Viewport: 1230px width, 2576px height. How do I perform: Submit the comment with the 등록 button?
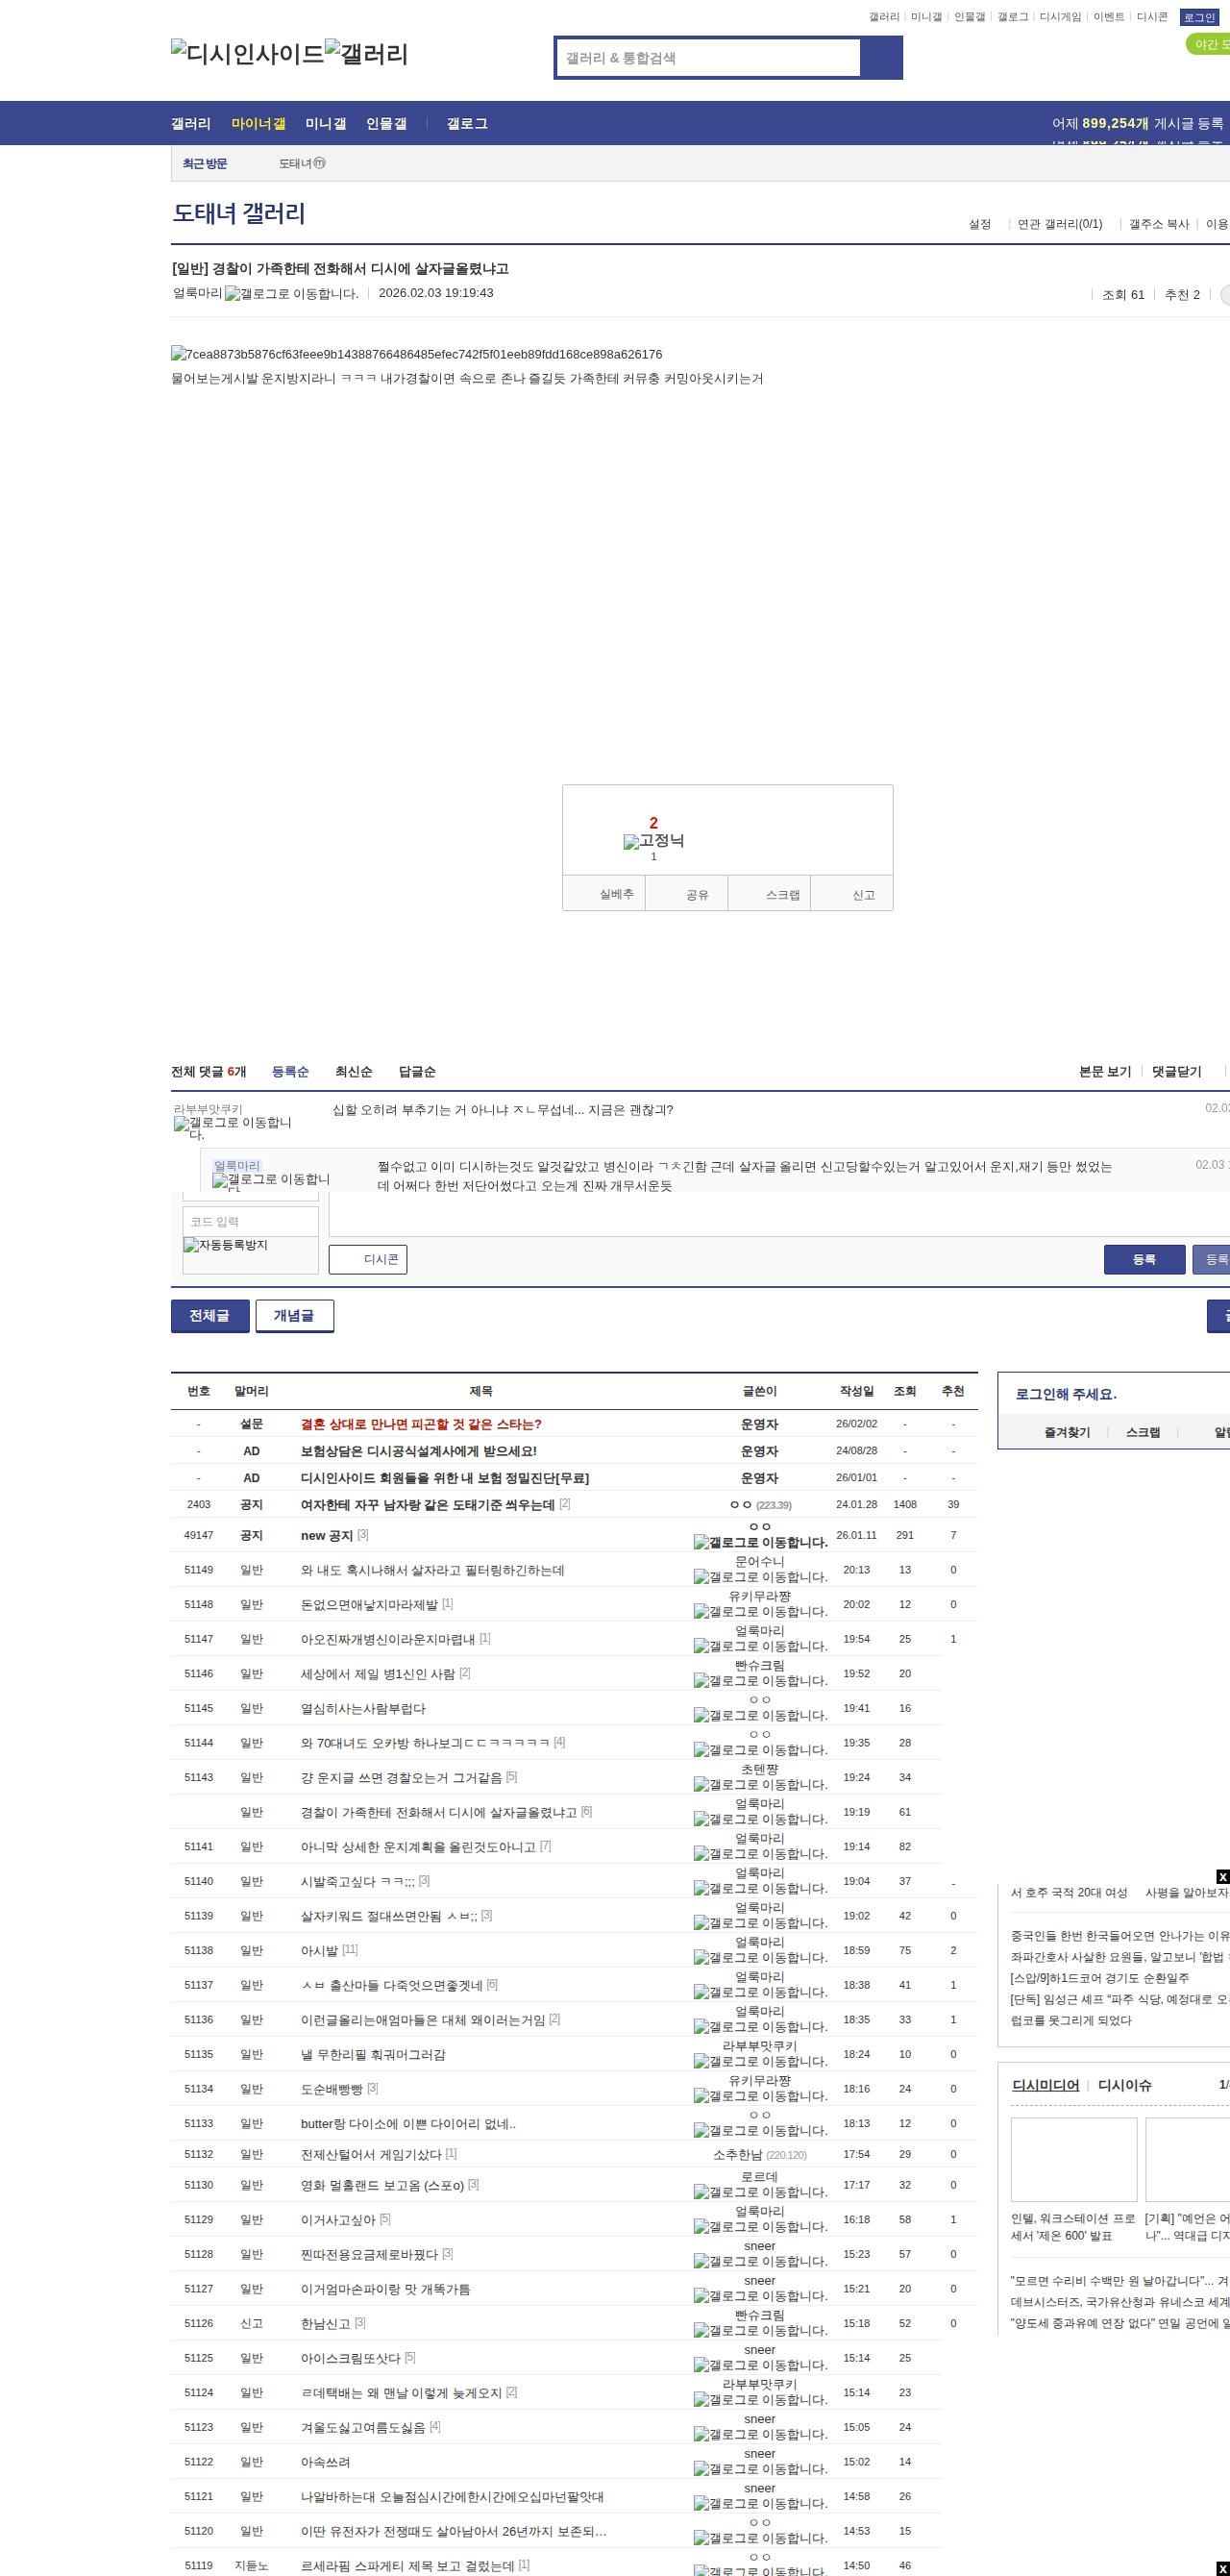pyautogui.click(x=1144, y=1260)
